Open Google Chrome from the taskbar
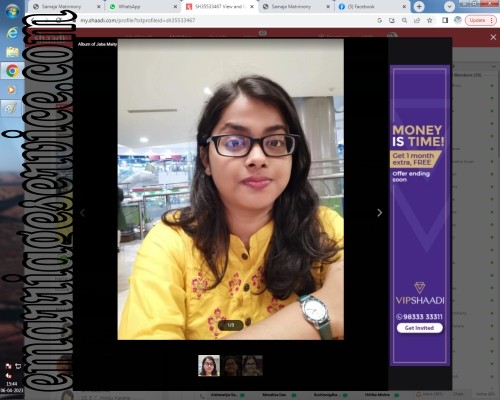Viewport: 500px width, 400px height. (12, 71)
